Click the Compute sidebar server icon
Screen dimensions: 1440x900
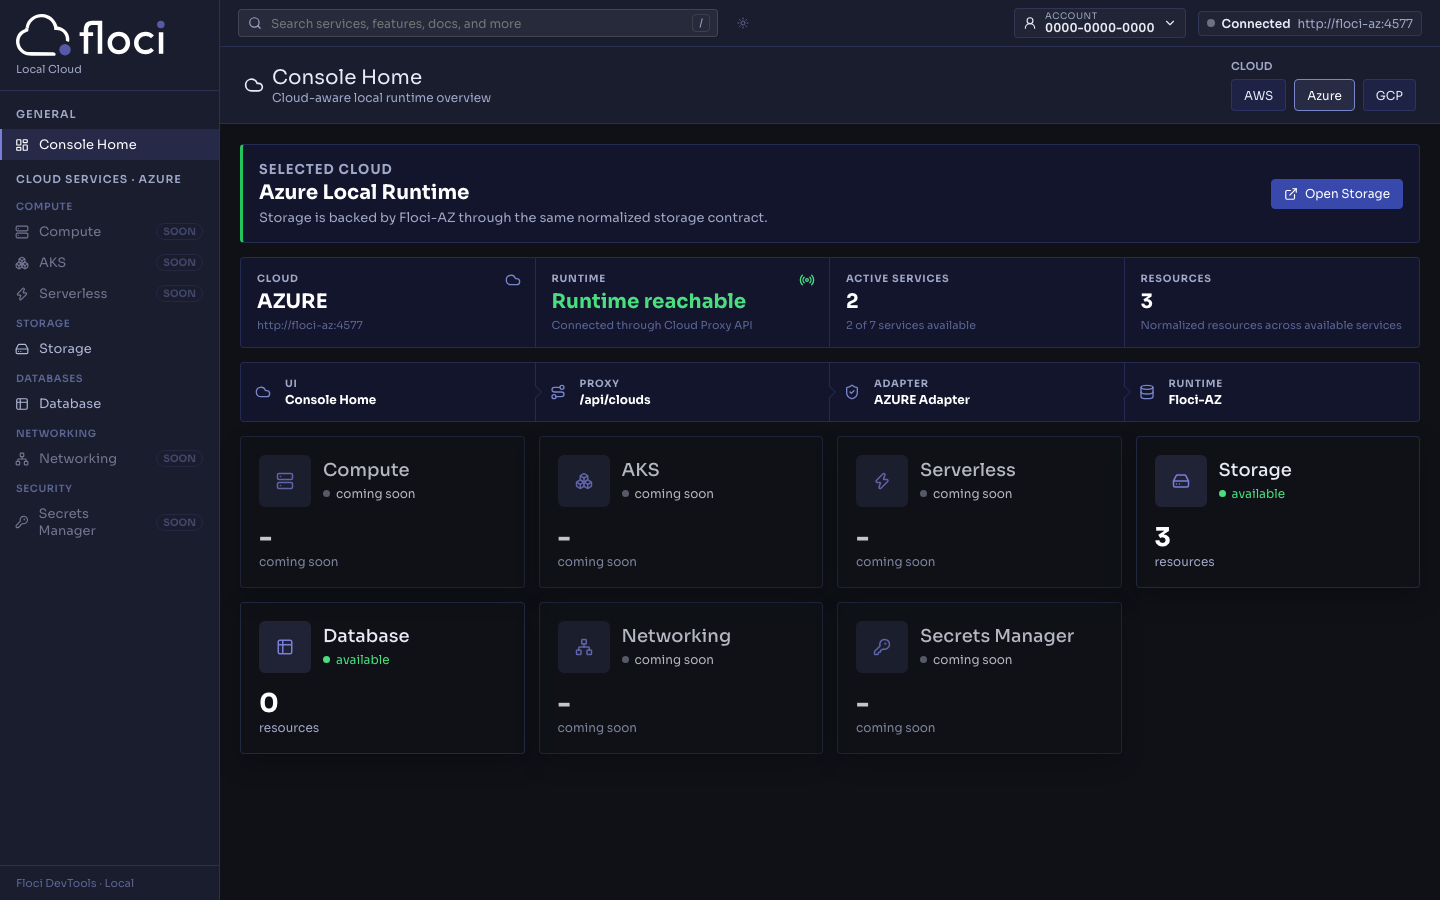point(22,232)
